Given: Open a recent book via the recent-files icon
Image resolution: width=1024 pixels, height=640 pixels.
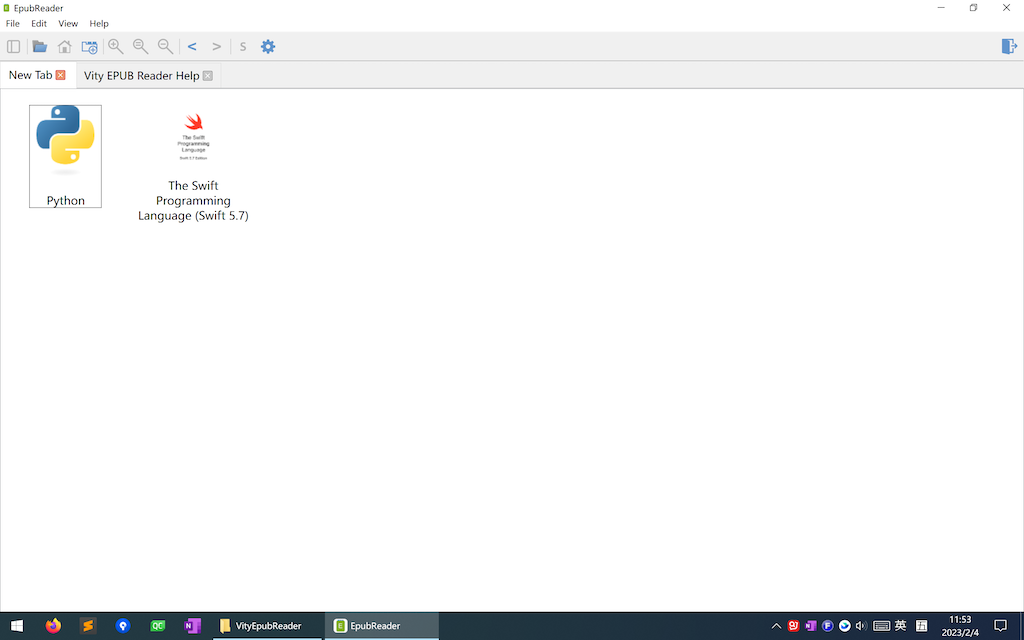Looking at the screenshot, I should pyautogui.click(x=89, y=46).
